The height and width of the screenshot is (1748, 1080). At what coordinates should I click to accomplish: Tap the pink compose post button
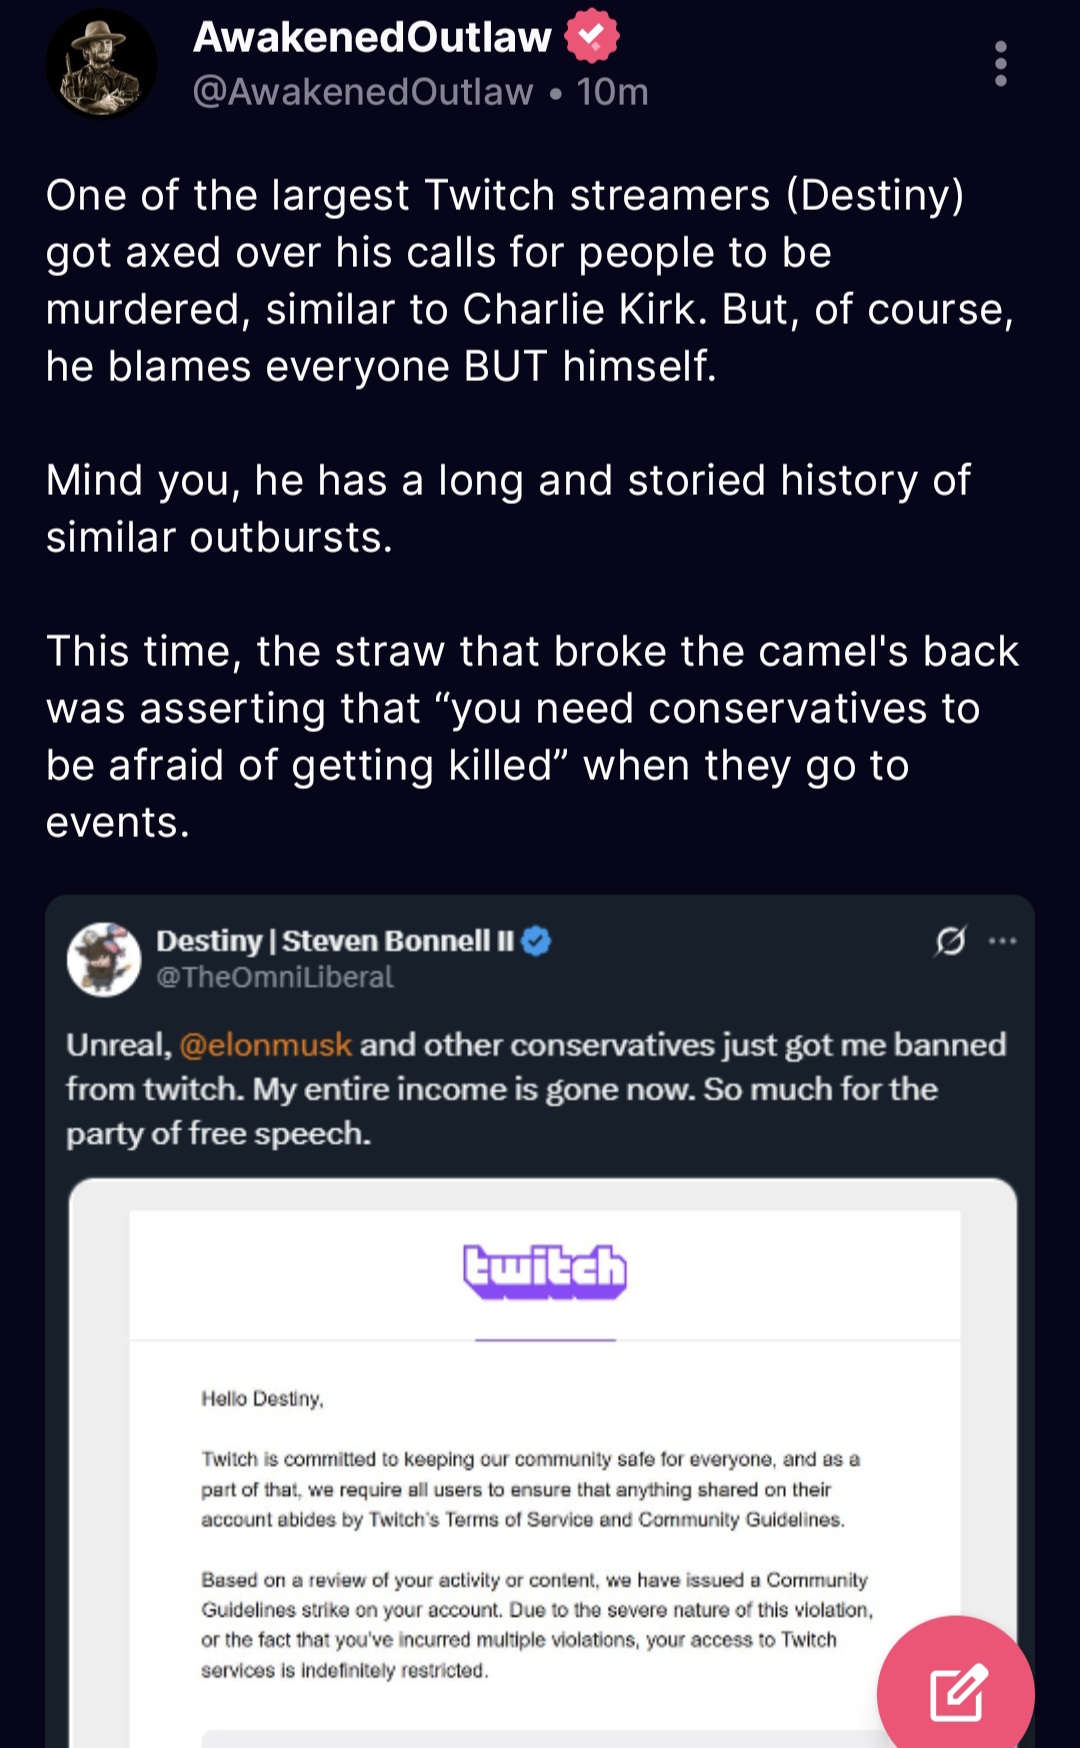(957, 1692)
